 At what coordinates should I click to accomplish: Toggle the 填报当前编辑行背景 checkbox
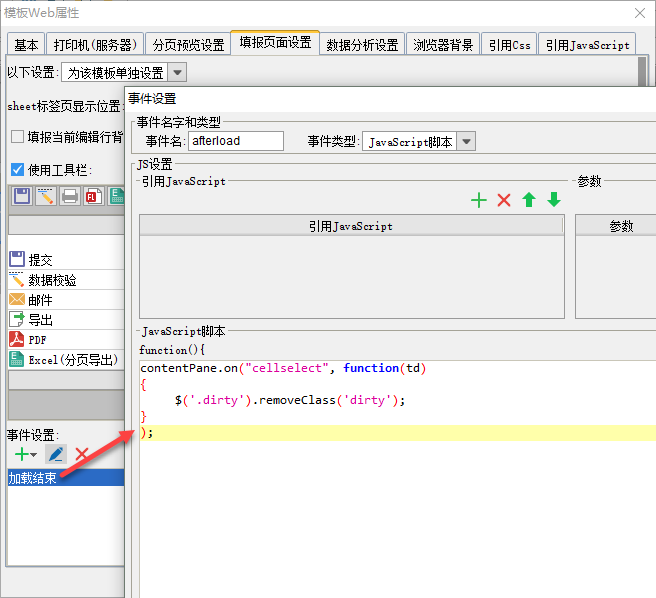click(17, 136)
